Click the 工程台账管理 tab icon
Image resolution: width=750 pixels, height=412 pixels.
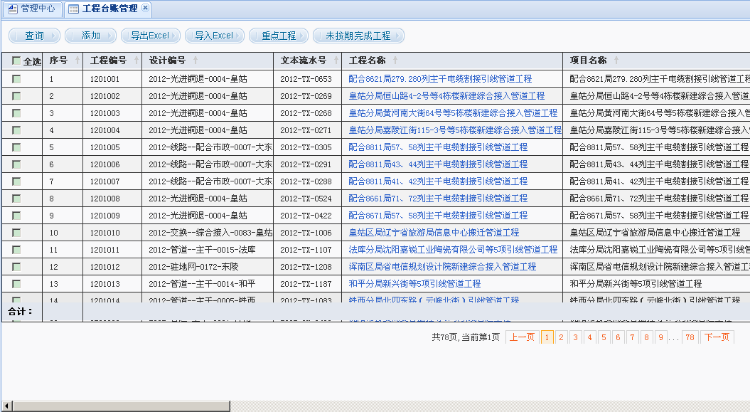74,9
